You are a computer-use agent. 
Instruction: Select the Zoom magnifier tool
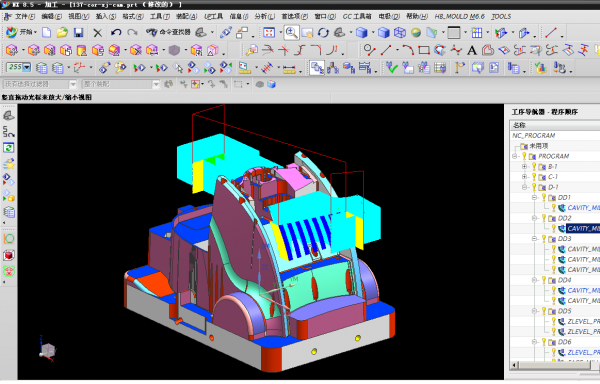[291, 33]
